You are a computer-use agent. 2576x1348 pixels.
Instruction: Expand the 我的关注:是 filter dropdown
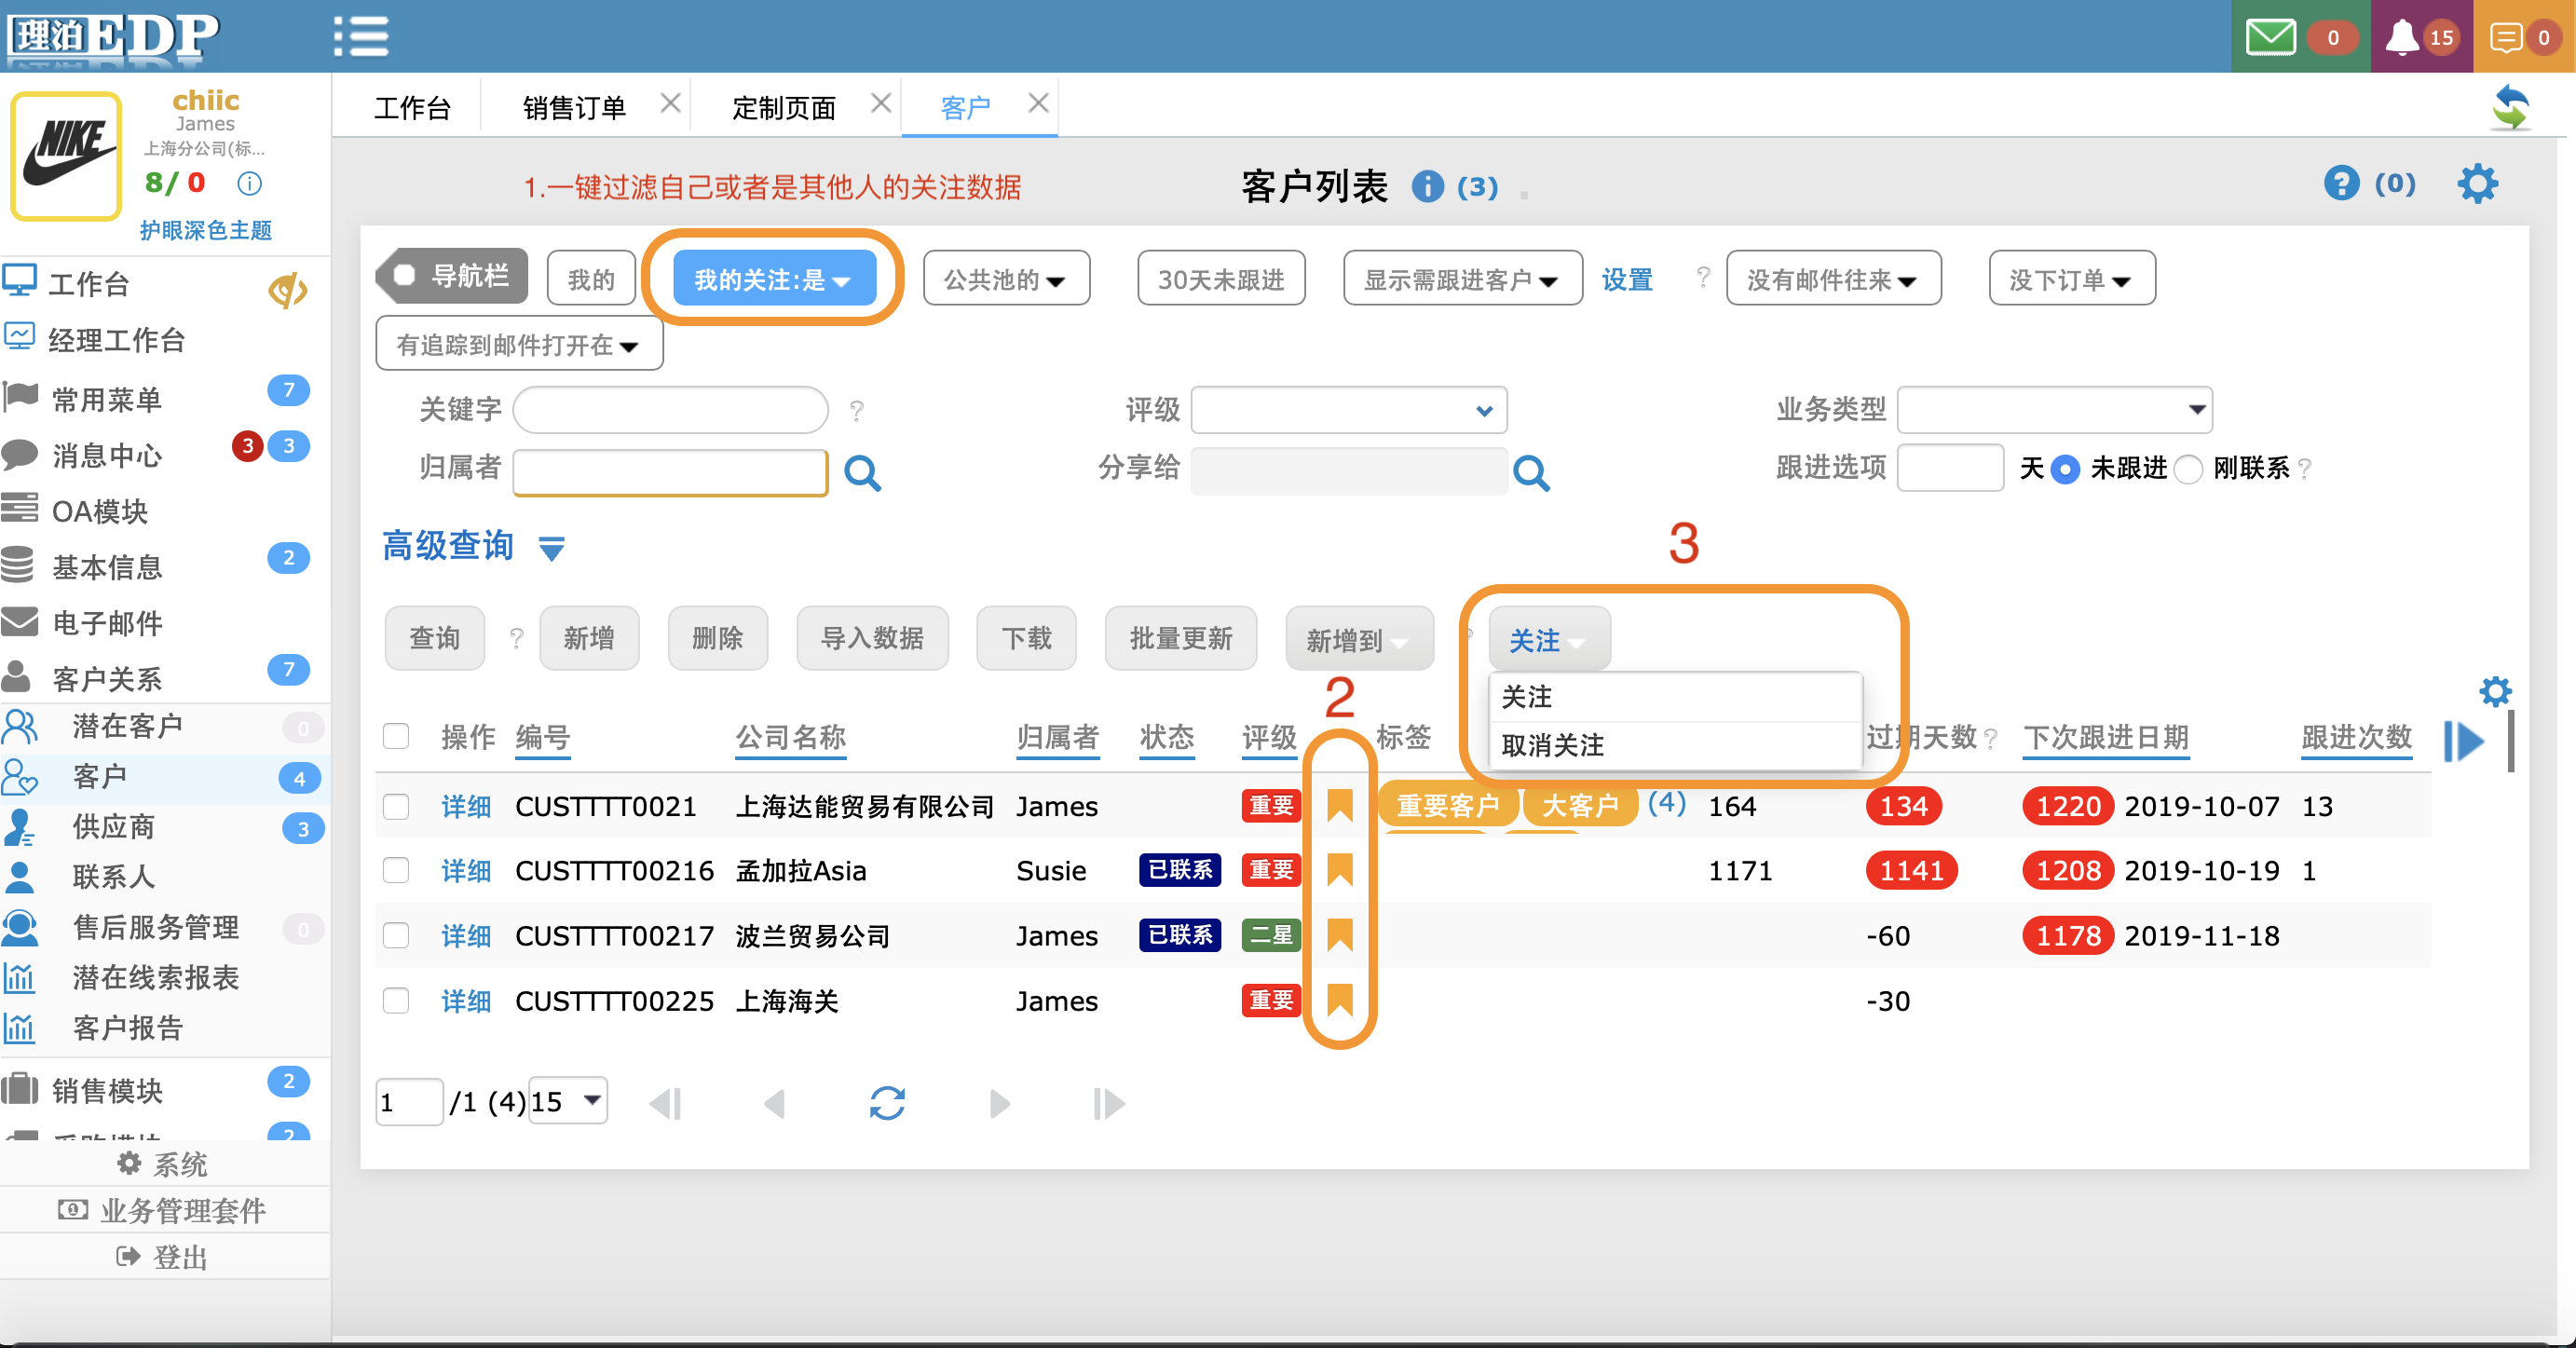(x=774, y=280)
